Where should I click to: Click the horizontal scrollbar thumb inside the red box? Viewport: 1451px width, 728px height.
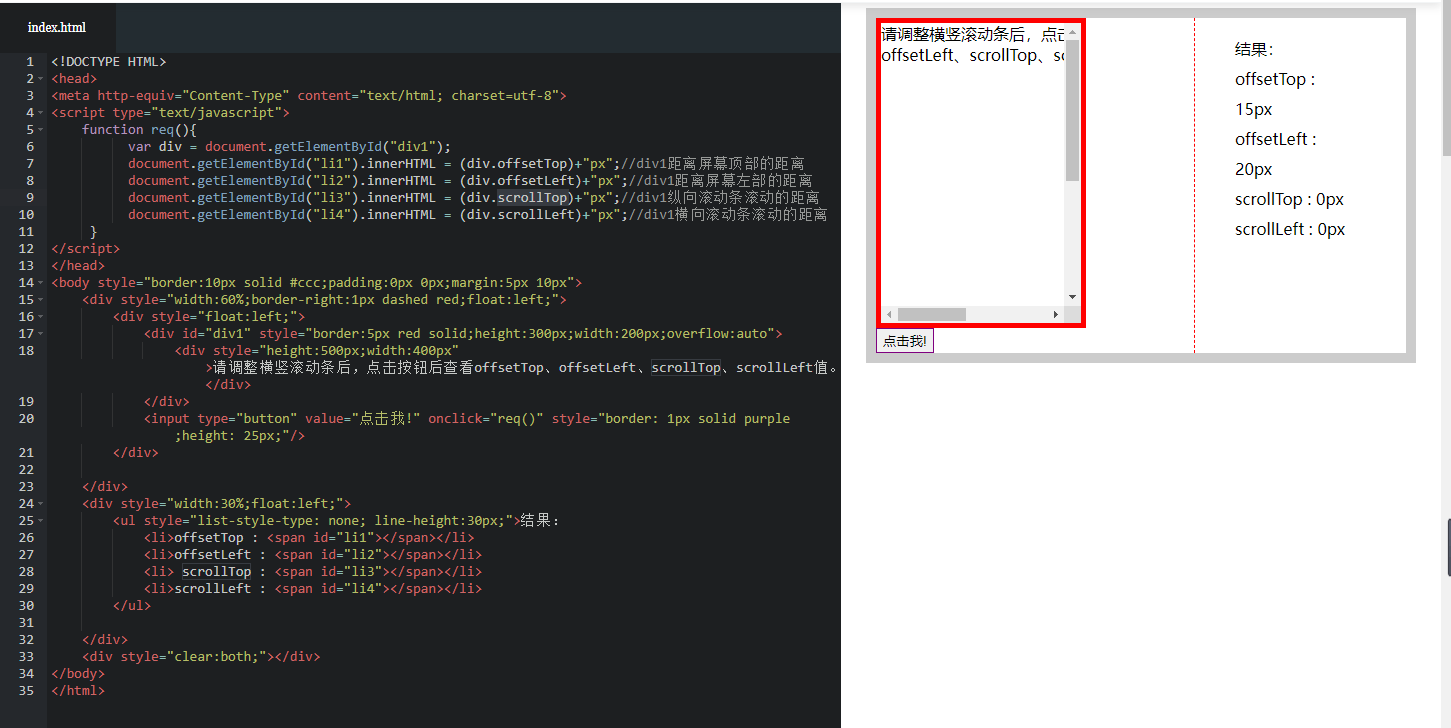click(x=932, y=314)
